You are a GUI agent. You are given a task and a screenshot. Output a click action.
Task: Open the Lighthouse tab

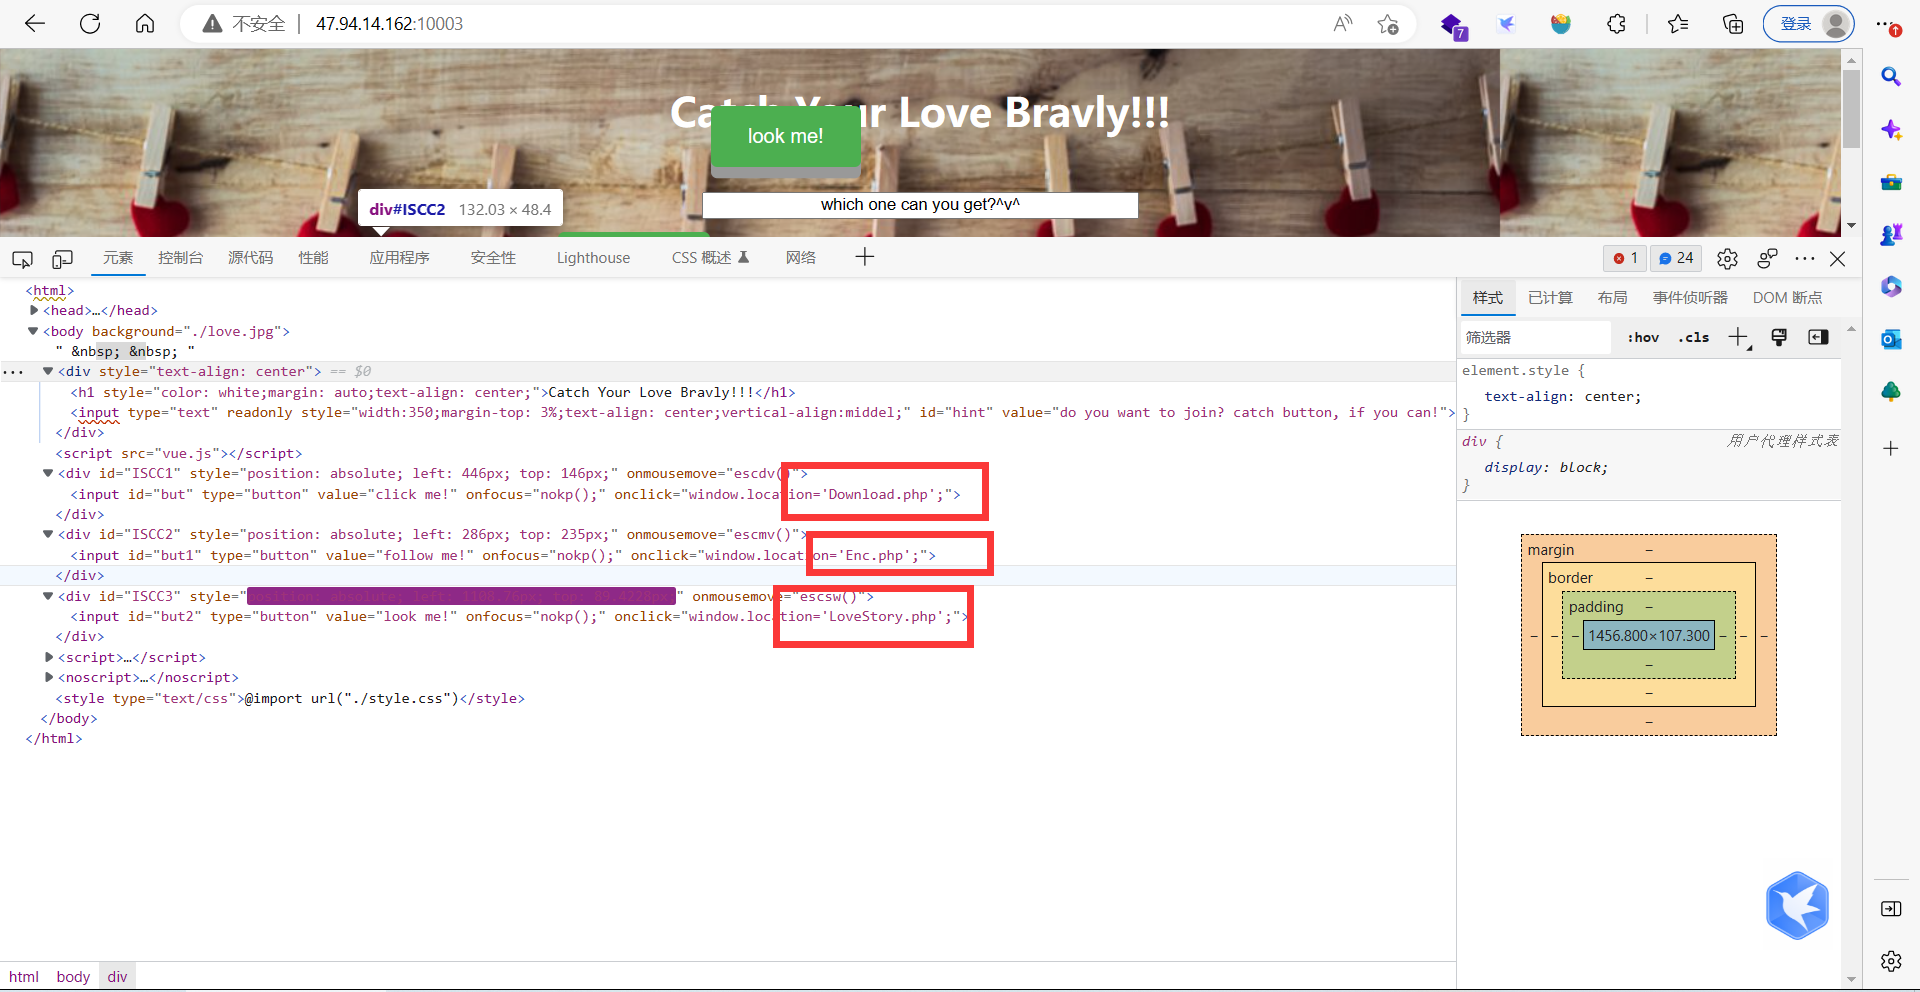tap(594, 258)
